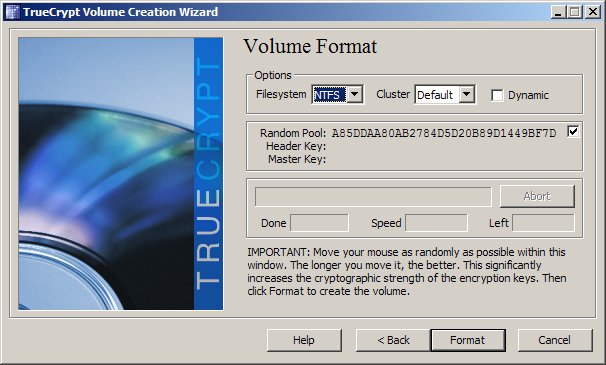Viewport: 606px width, 365px height.
Task: Enable the Dynamic checkbox
Action: point(497,95)
